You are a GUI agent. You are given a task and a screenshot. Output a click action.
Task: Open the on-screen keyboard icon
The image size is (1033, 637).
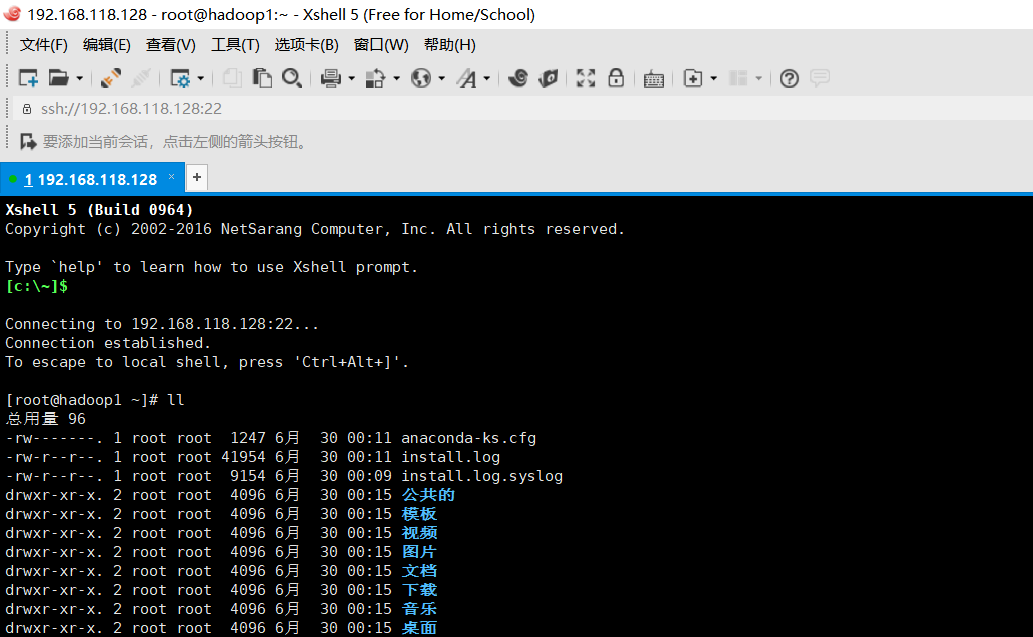[654, 79]
